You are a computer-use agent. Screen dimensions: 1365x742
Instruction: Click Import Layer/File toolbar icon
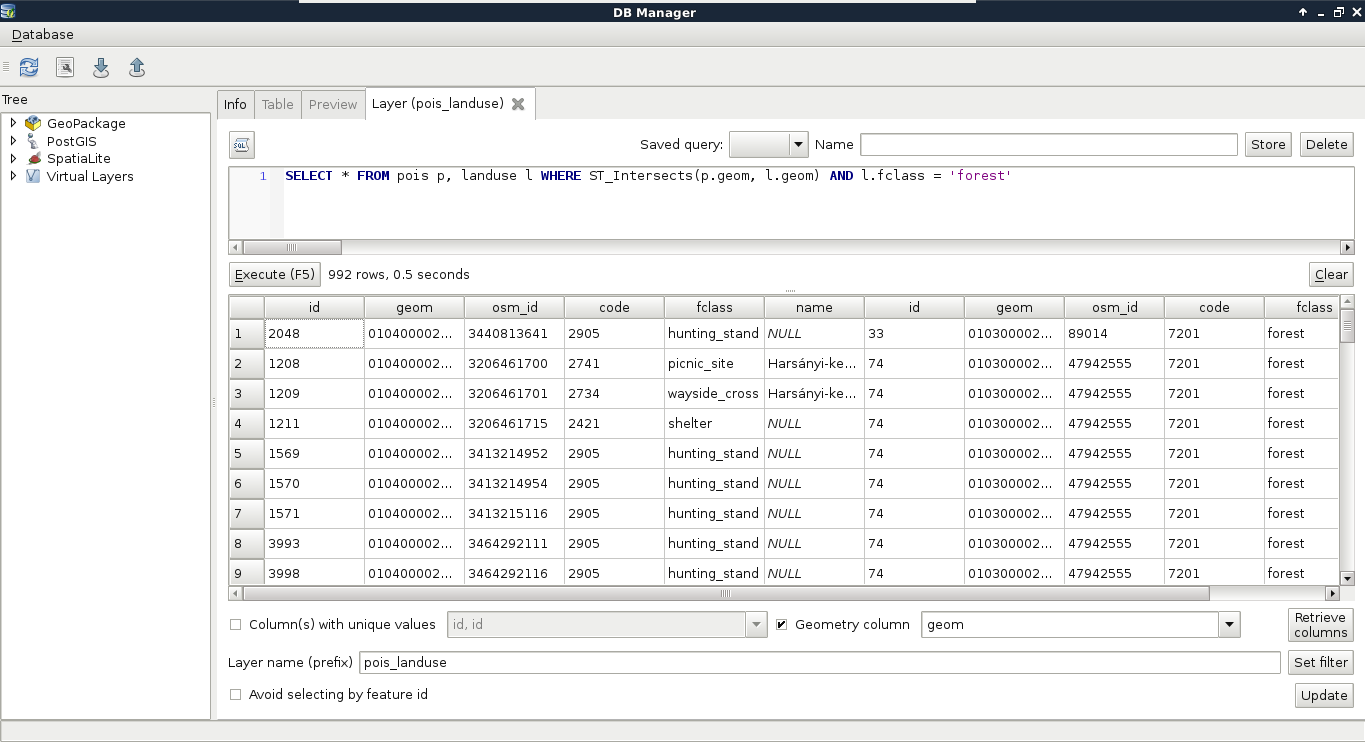tap(101, 67)
